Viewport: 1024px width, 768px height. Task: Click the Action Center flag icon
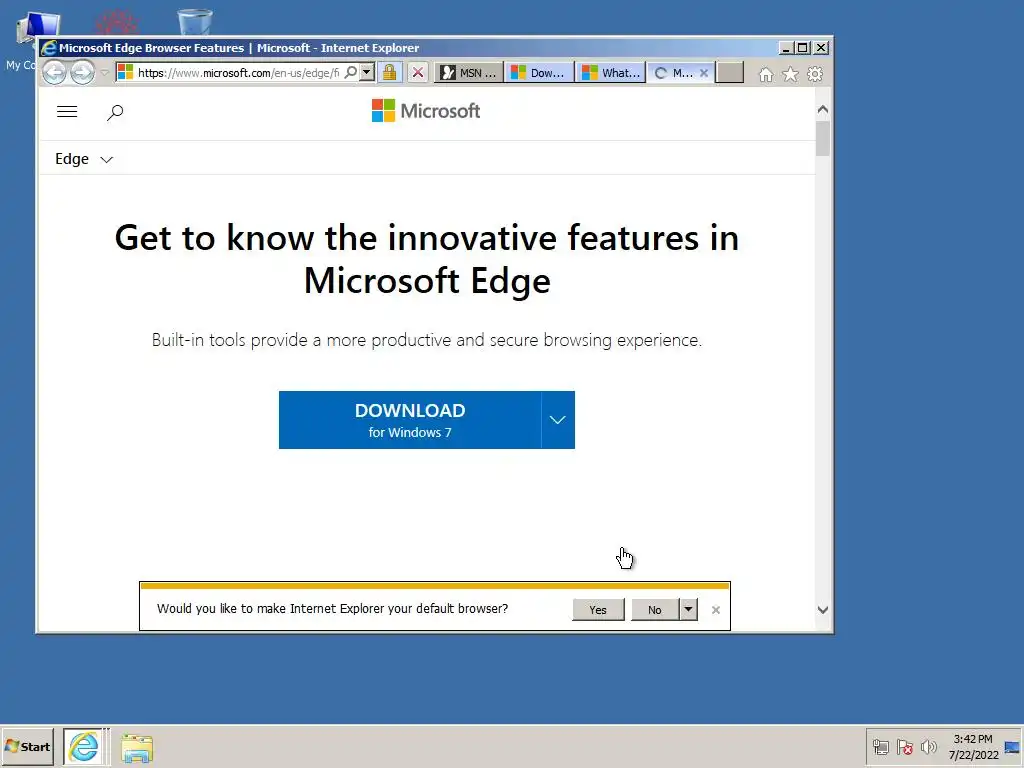904,747
